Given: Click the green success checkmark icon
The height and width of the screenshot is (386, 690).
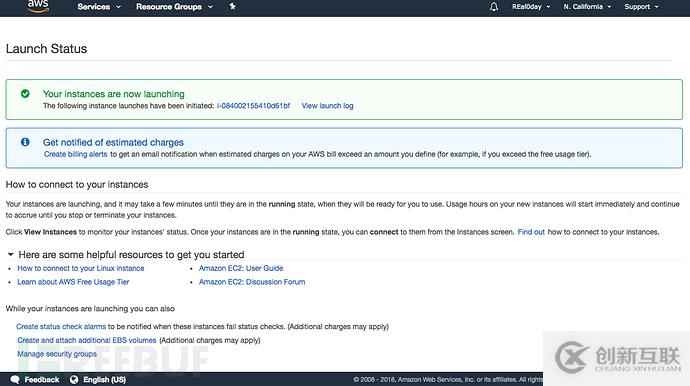Looking at the screenshot, I should [x=25, y=93].
